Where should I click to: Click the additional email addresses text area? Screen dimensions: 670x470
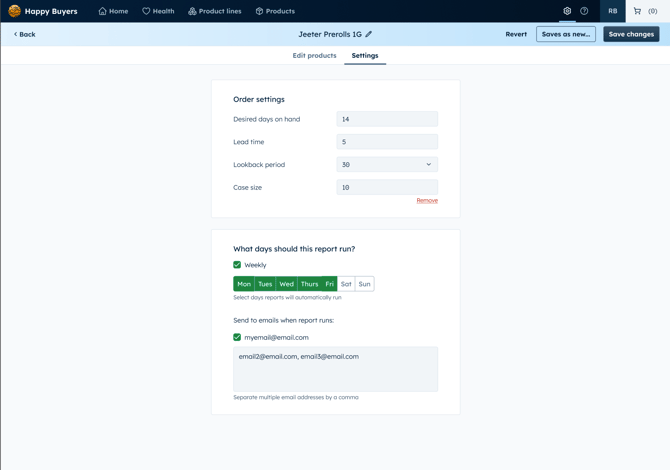[x=335, y=369]
